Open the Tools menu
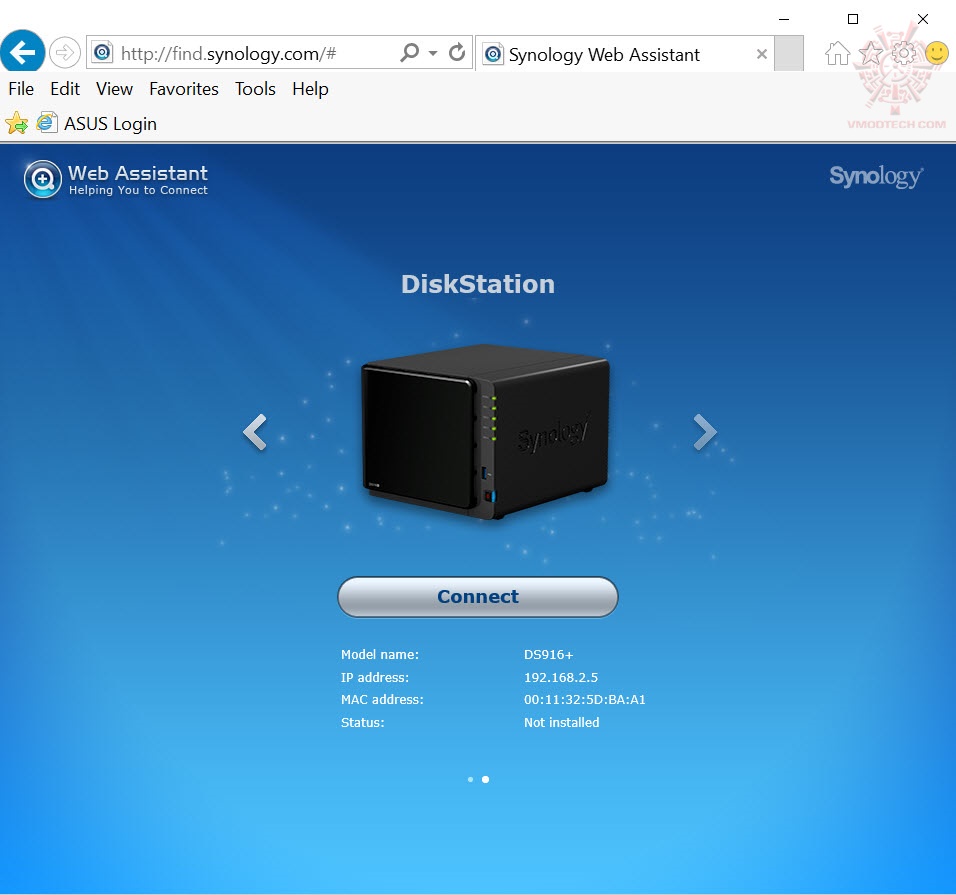The height and width of the screenshot is (895, 956). click(255, 89)
